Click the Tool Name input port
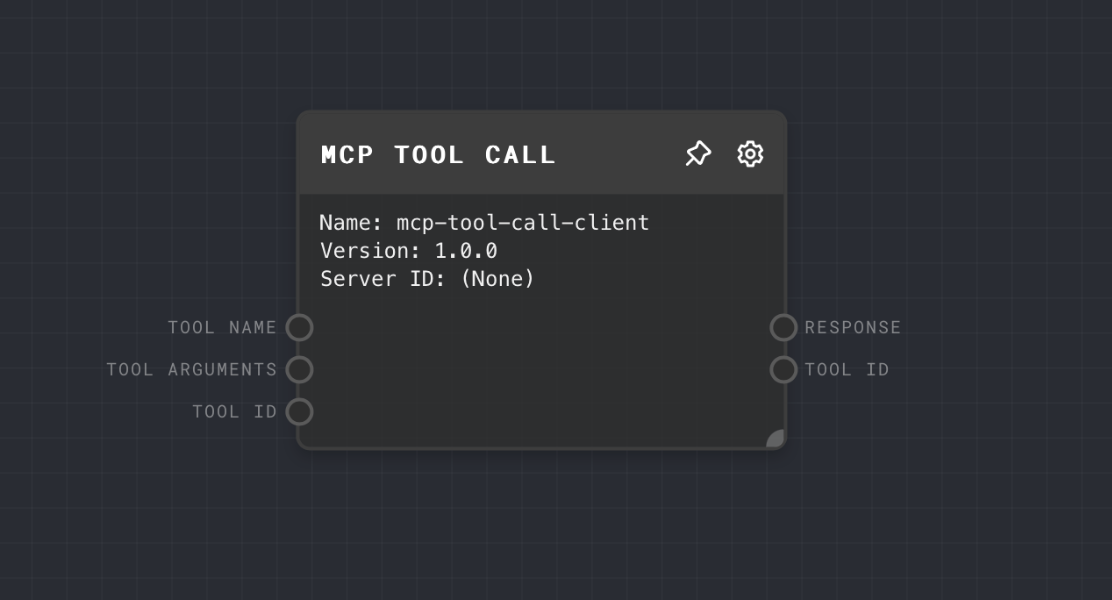The image size is (1112, 600). pyautogui.click(x=299, y=328)
